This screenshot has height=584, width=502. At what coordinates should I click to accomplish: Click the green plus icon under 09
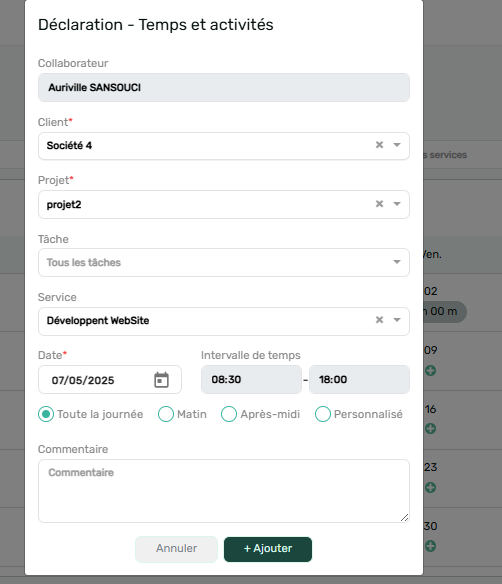(430, 371)
